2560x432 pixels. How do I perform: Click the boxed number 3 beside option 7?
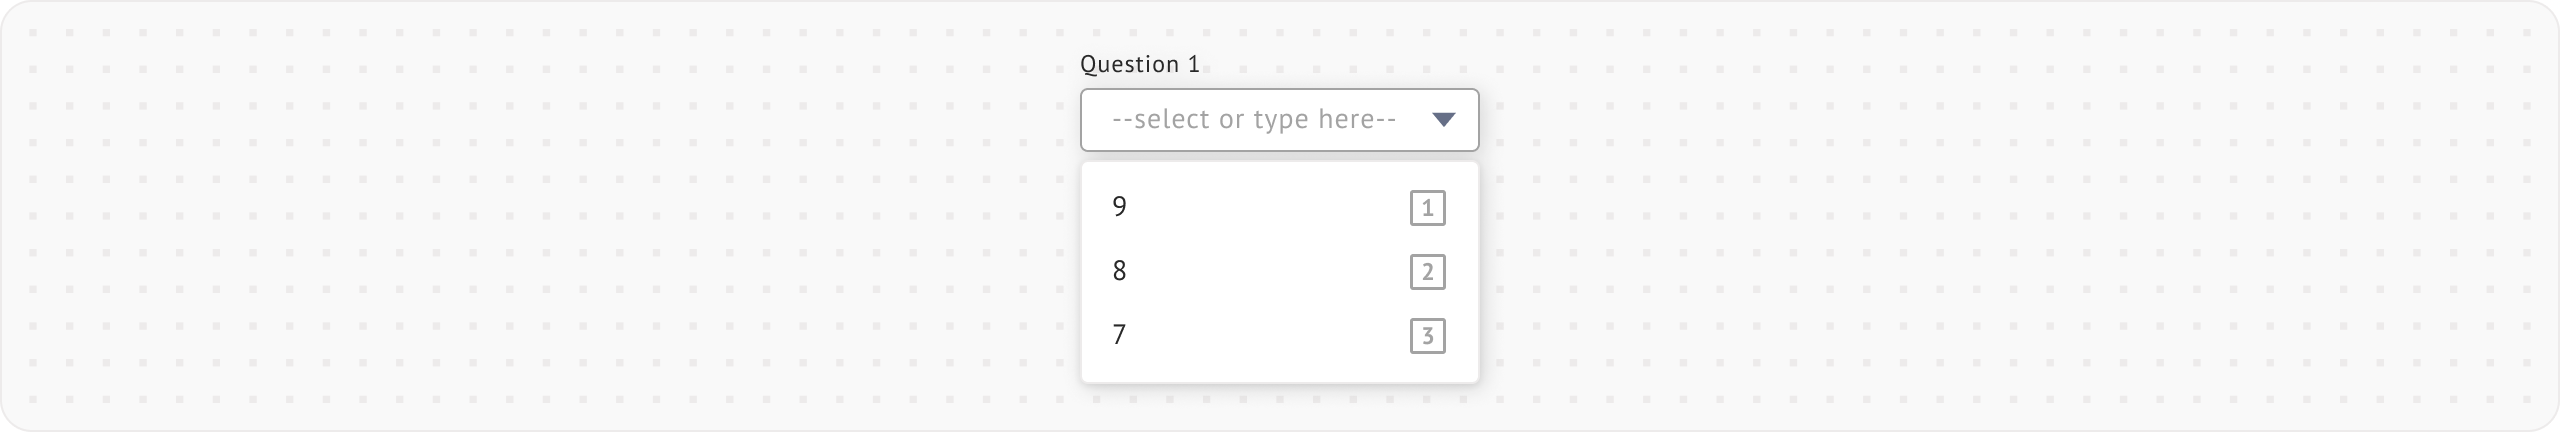pos(1427,336)
